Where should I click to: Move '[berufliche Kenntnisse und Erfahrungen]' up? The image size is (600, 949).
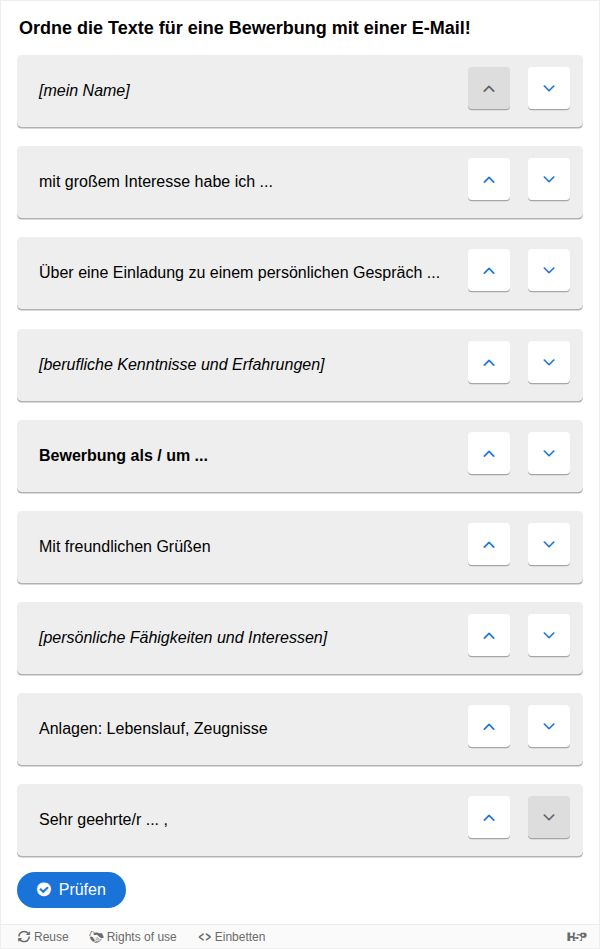489,363
